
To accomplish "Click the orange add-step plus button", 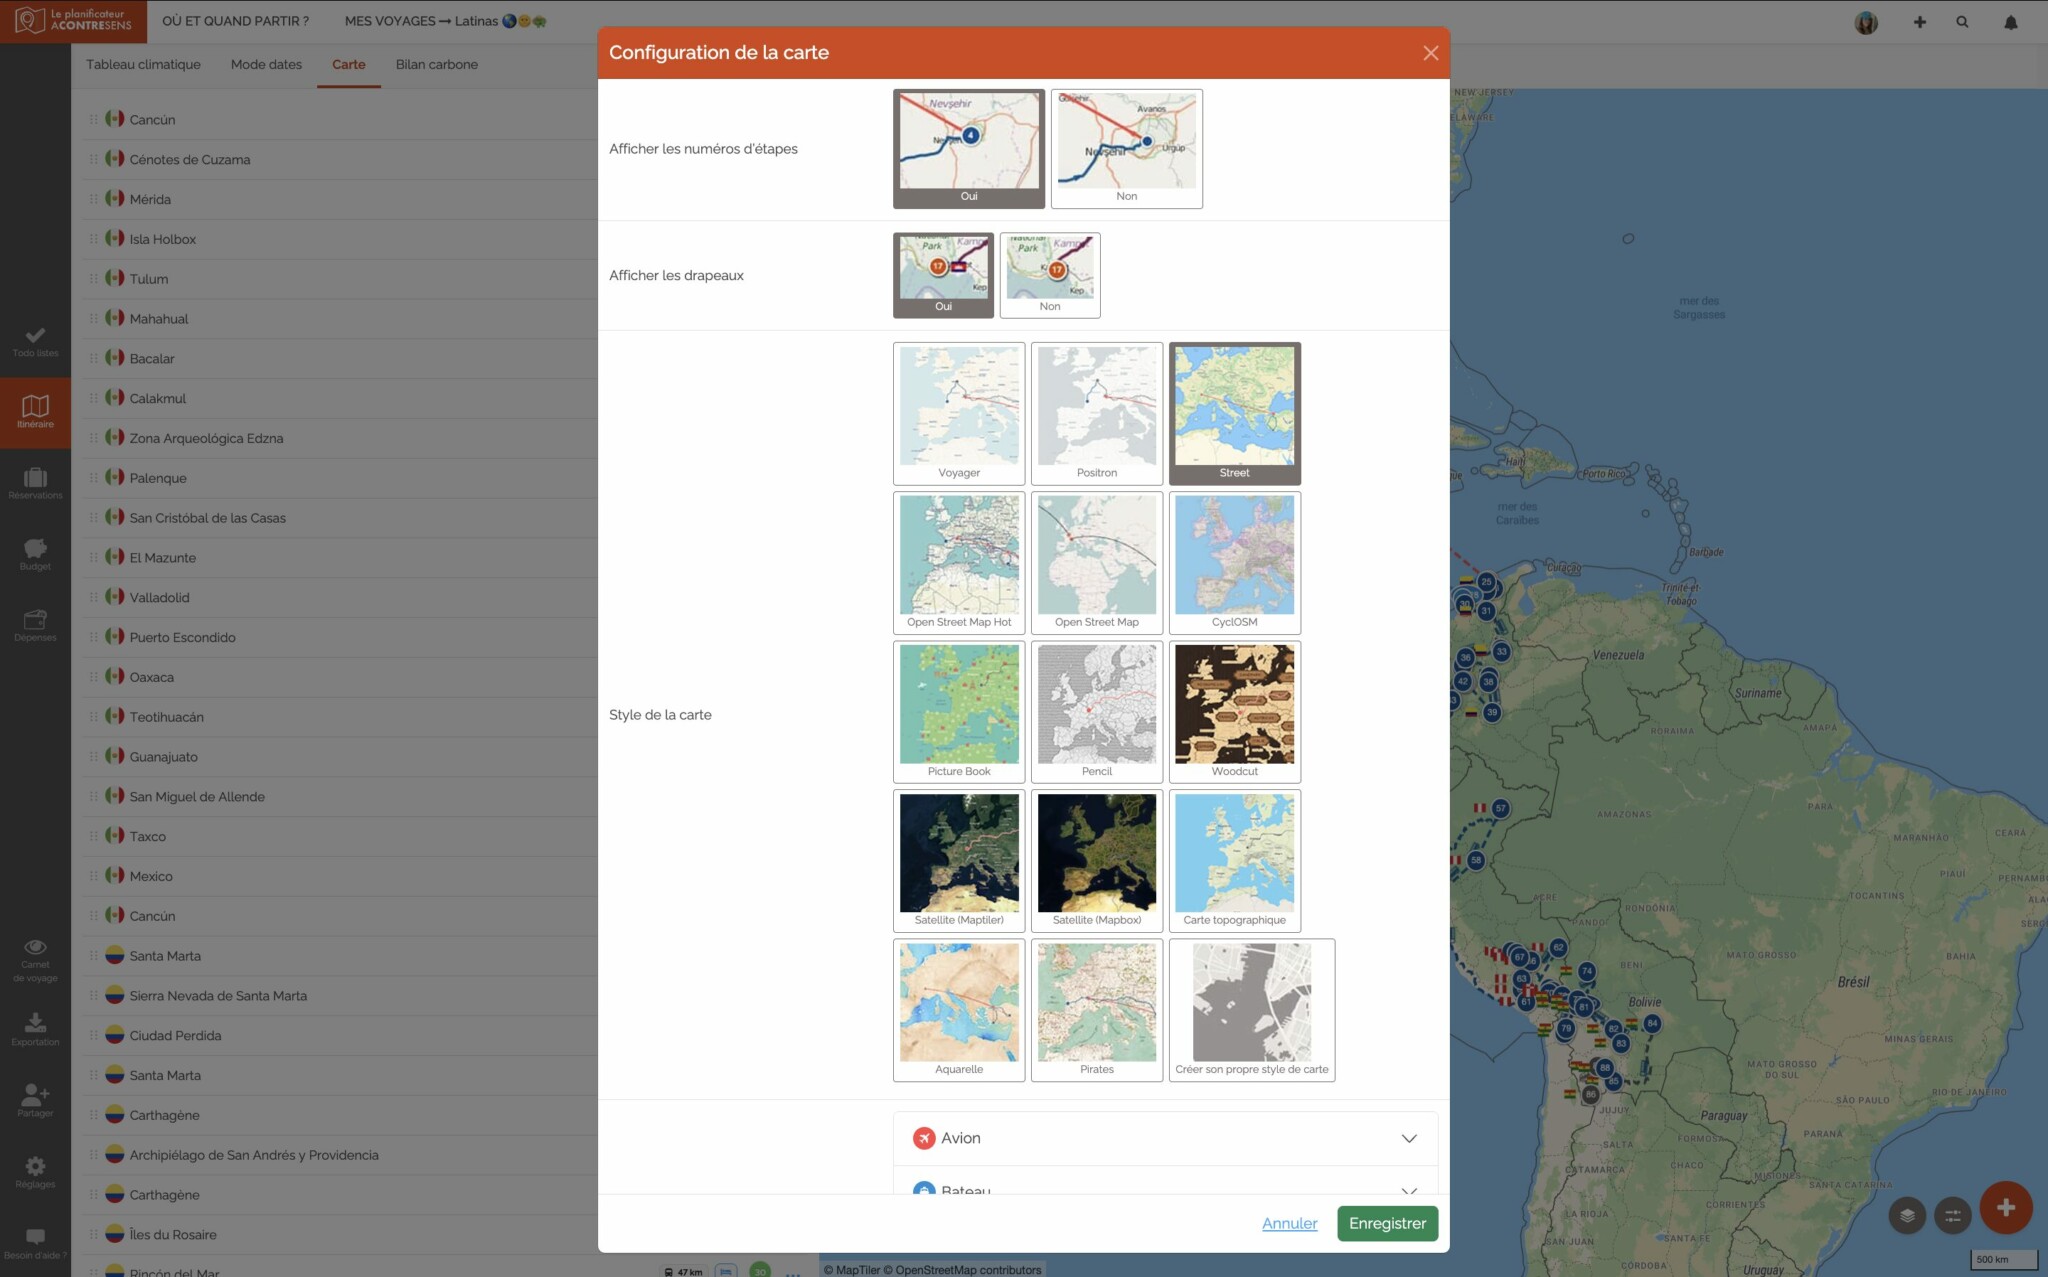I will [x=2005, y=1207].
